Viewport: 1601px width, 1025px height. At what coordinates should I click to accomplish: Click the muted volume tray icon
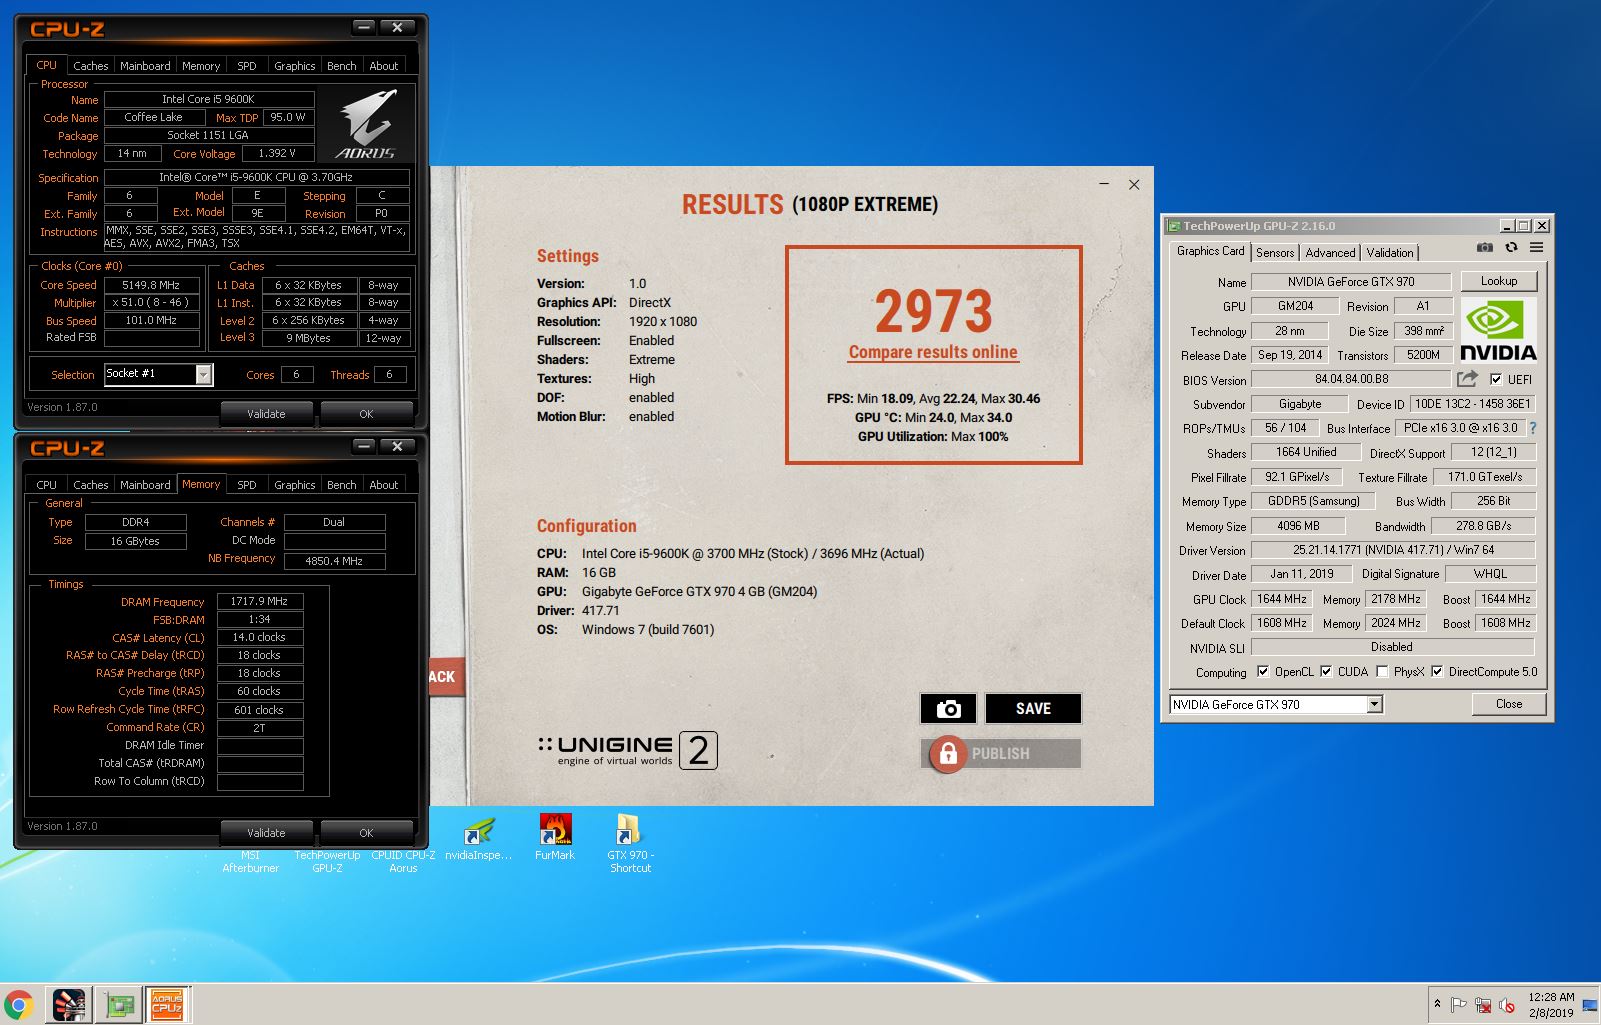tap(1507, 1005)
